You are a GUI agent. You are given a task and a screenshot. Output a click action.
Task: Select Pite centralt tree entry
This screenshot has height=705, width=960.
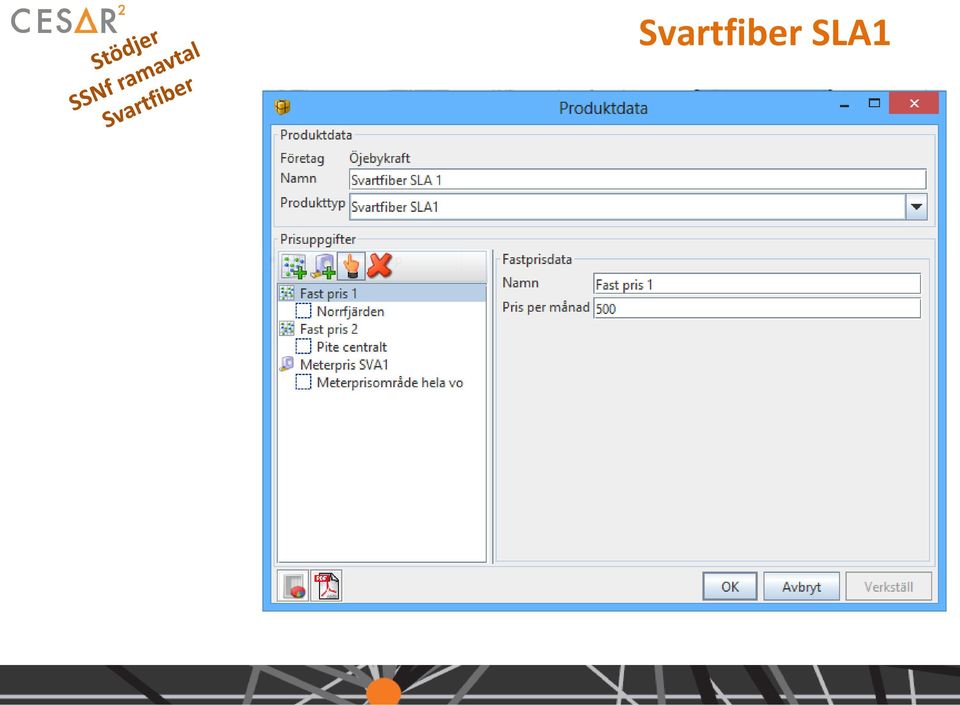[351, 347]
